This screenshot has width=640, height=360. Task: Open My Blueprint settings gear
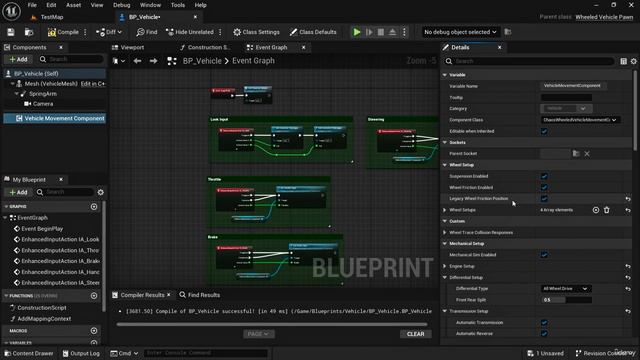tap(100, 192)
